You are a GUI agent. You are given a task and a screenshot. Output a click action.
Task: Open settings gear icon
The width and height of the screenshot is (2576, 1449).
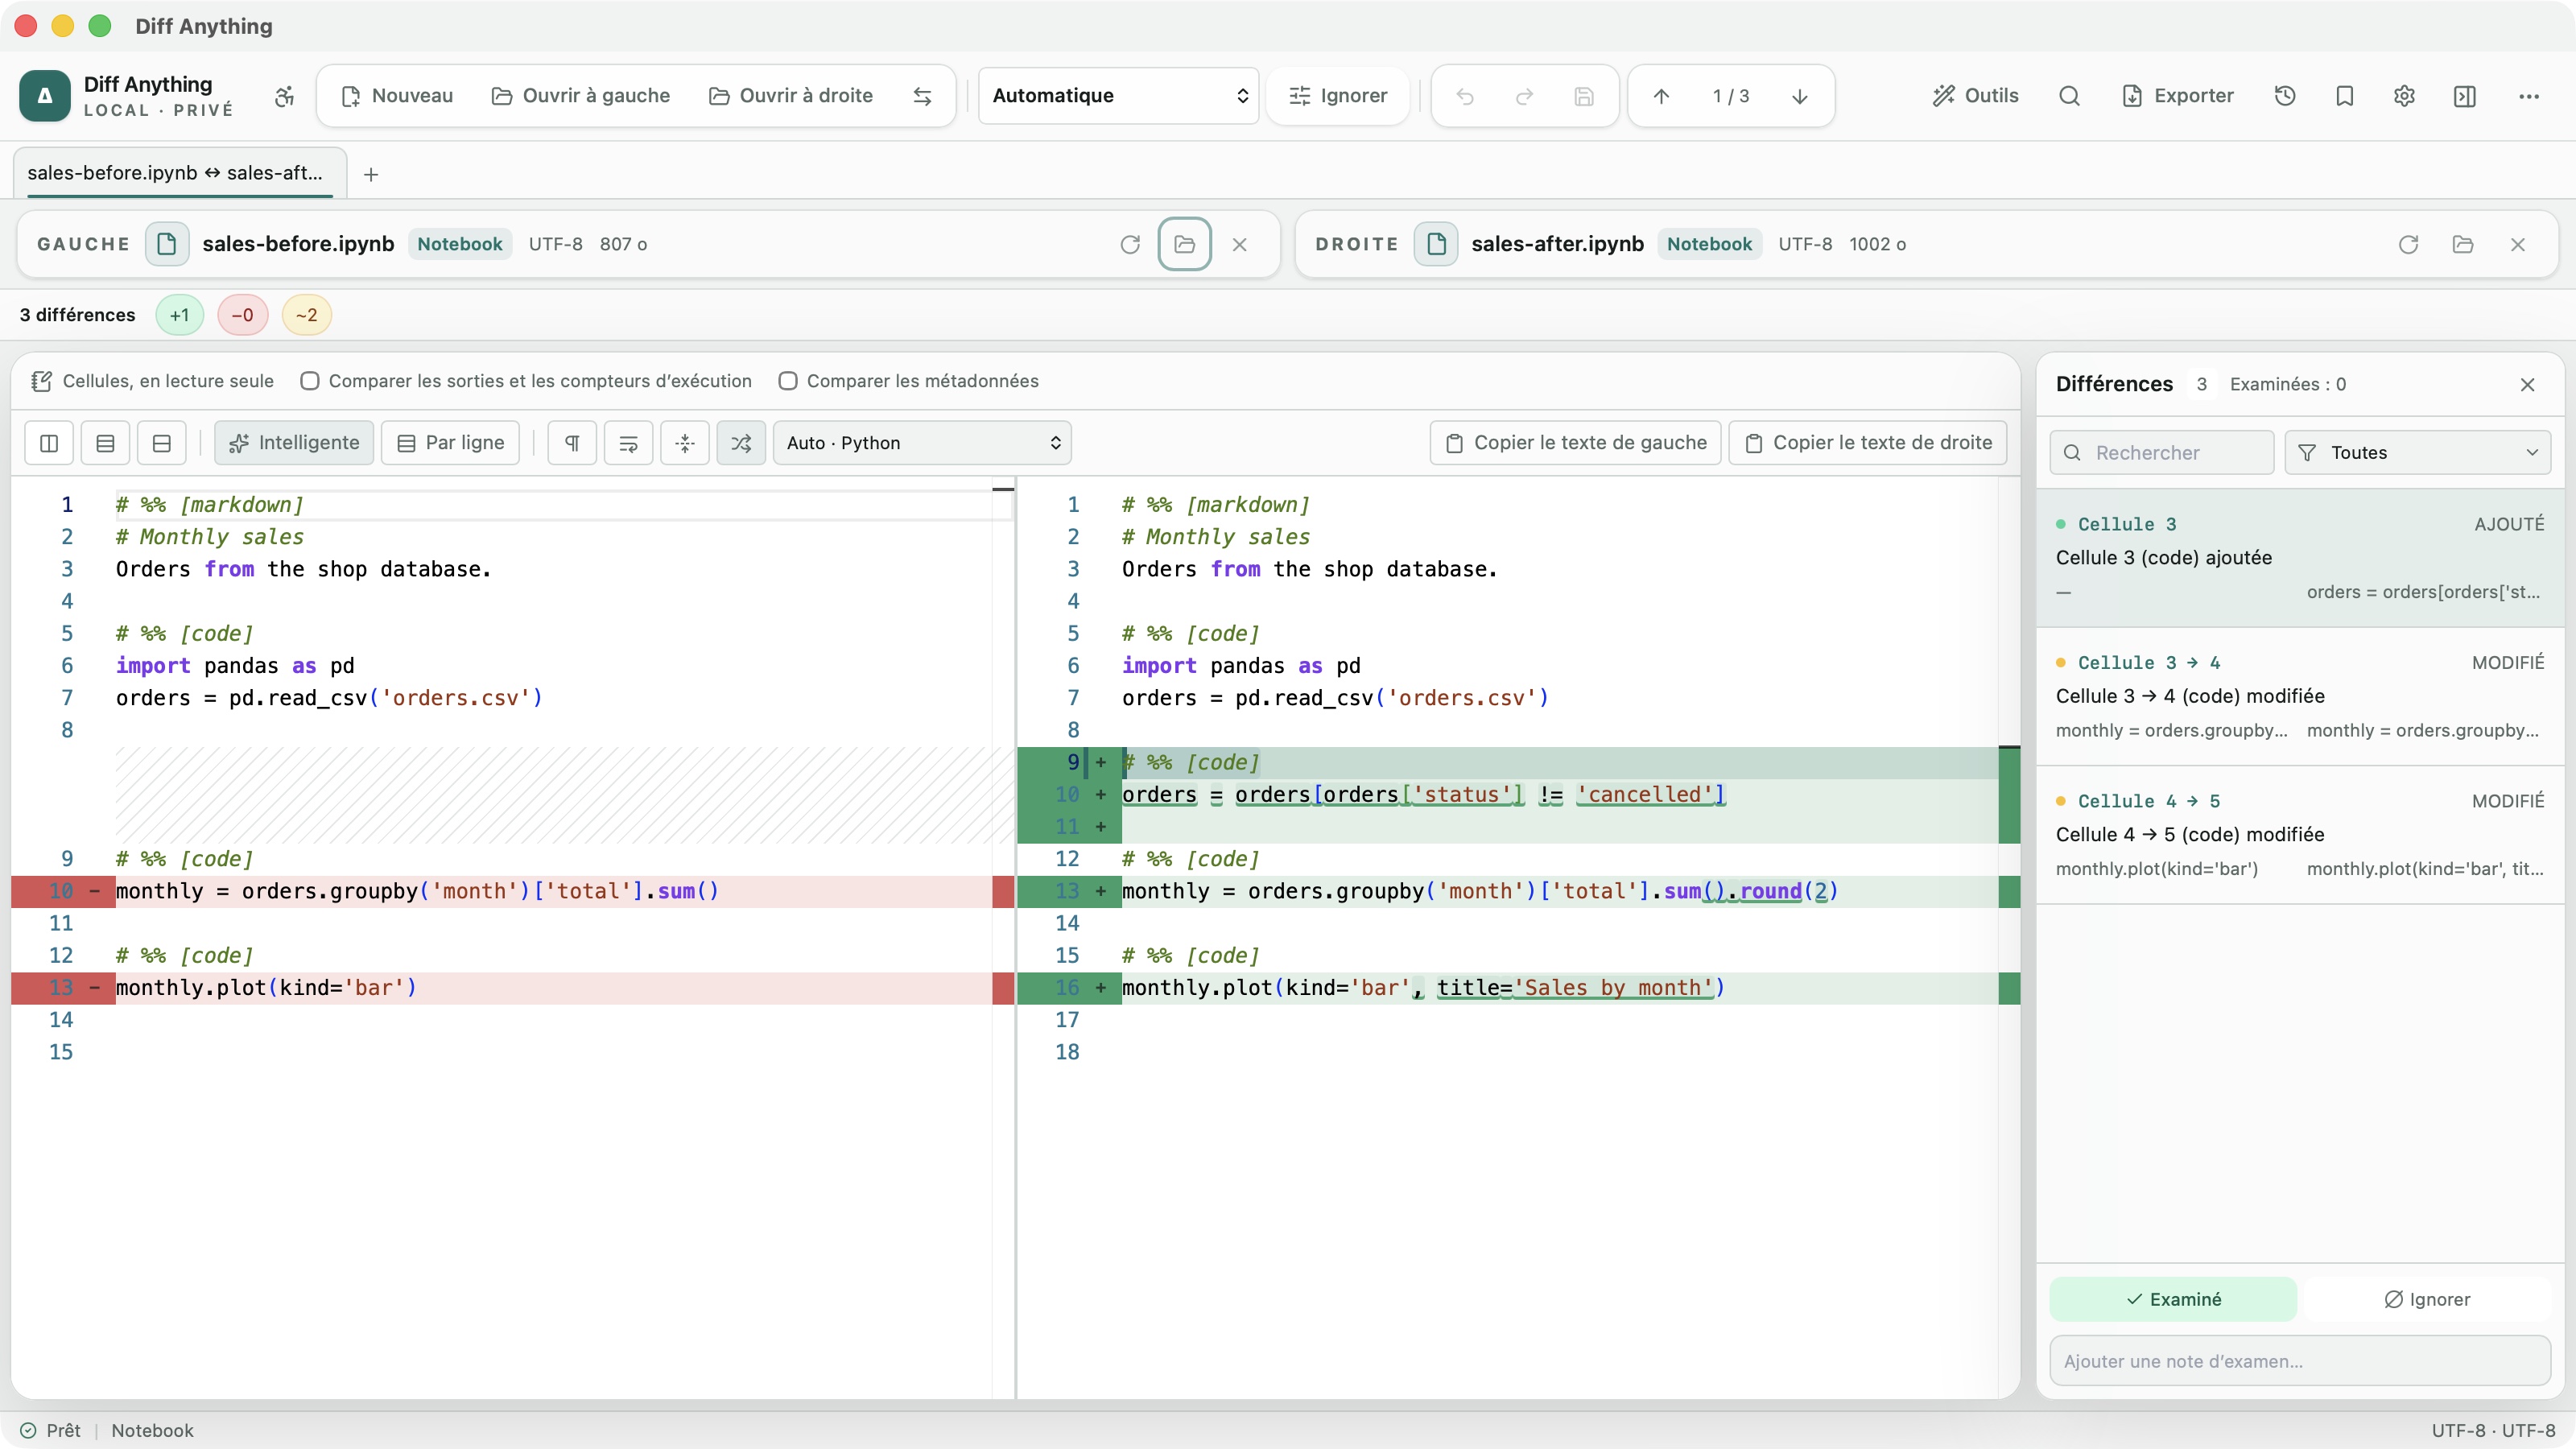click(x=2405, y=96)
